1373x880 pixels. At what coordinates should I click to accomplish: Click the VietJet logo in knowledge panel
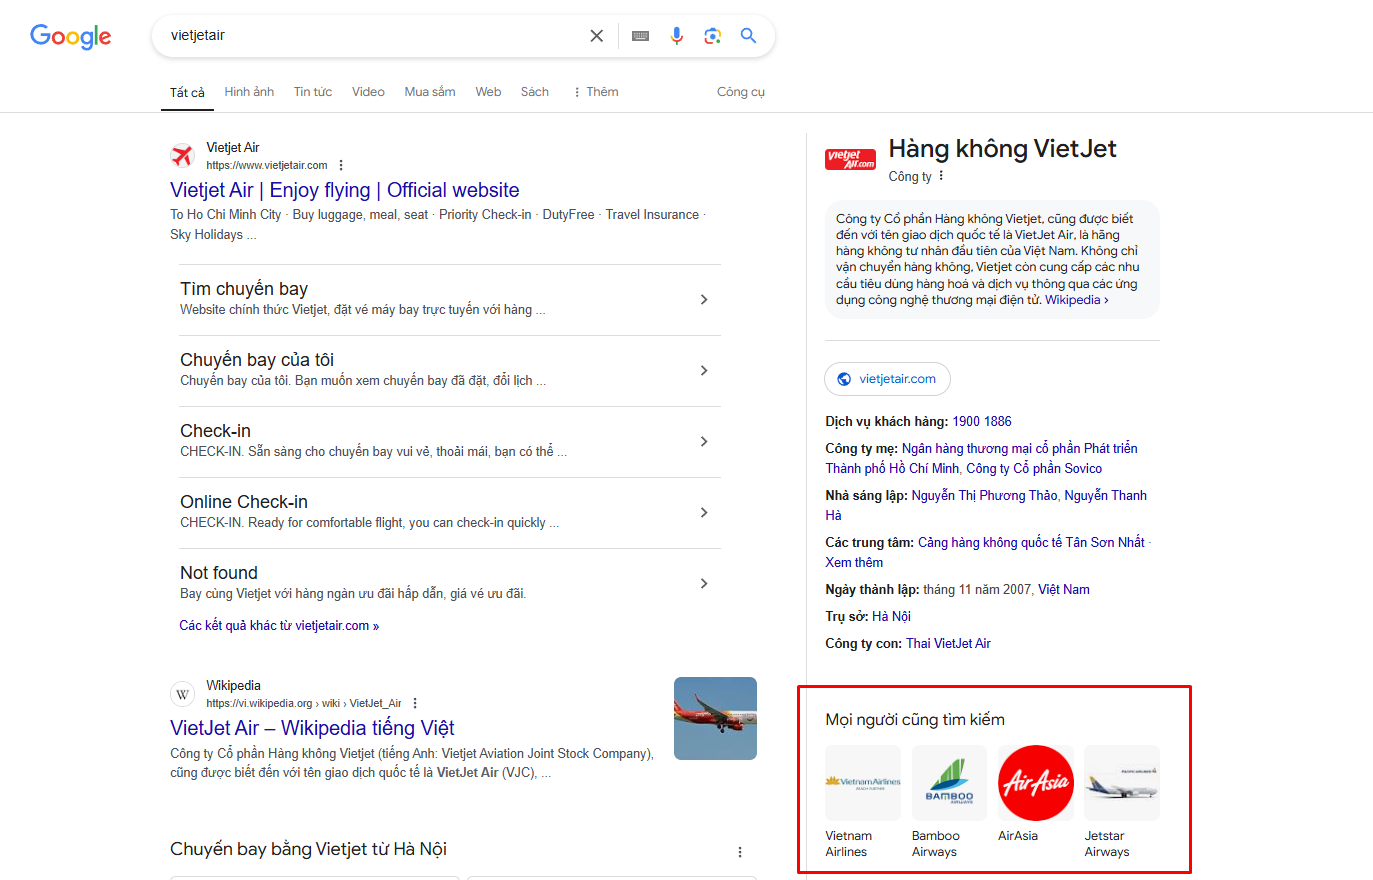[x=850, y=159]
